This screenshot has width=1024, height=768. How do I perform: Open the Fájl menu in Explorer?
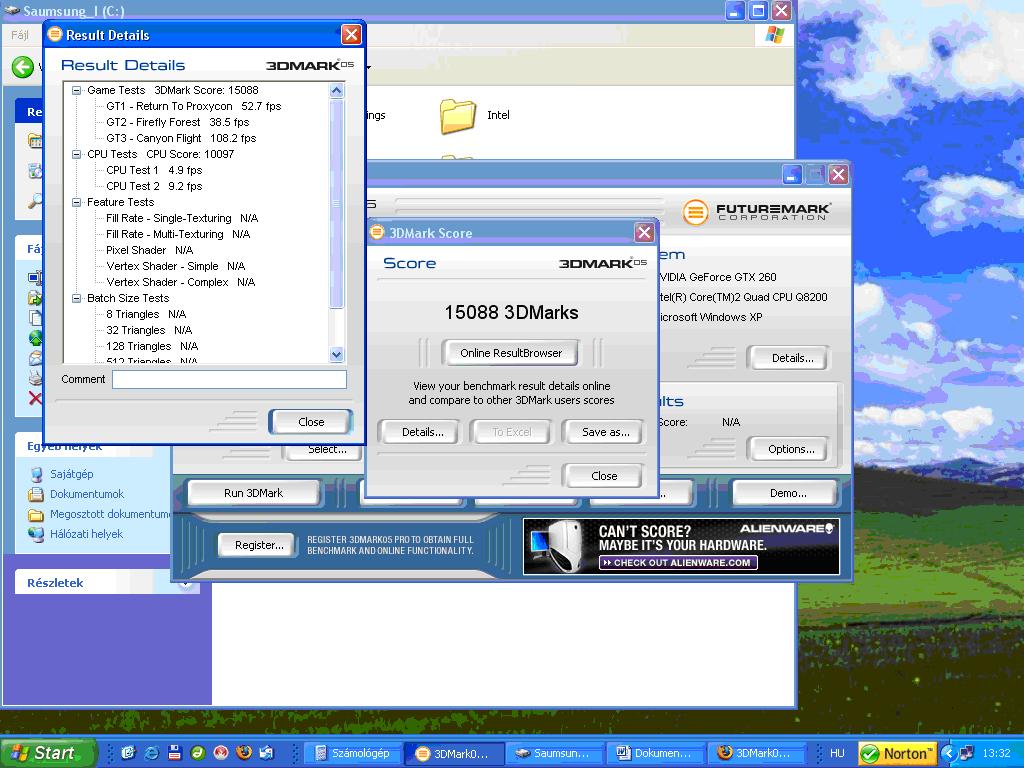[x=20, y=35]
